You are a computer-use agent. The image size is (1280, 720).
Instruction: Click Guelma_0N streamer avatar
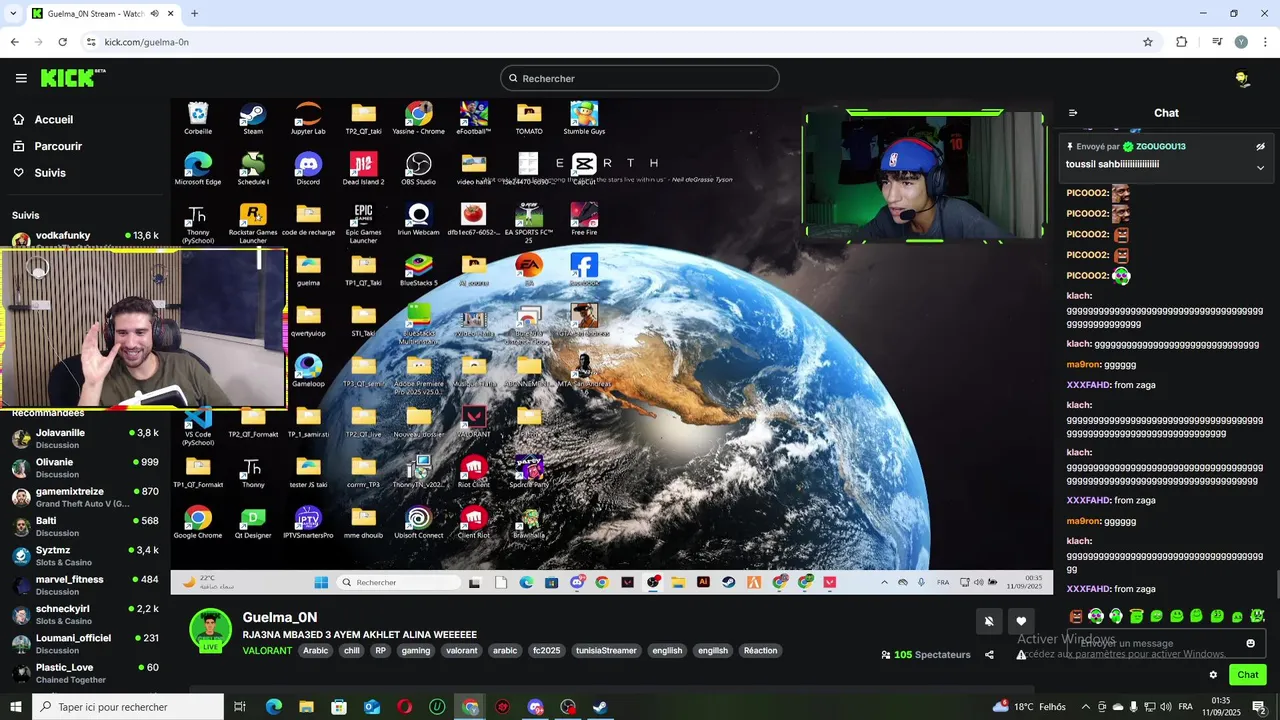210,630
